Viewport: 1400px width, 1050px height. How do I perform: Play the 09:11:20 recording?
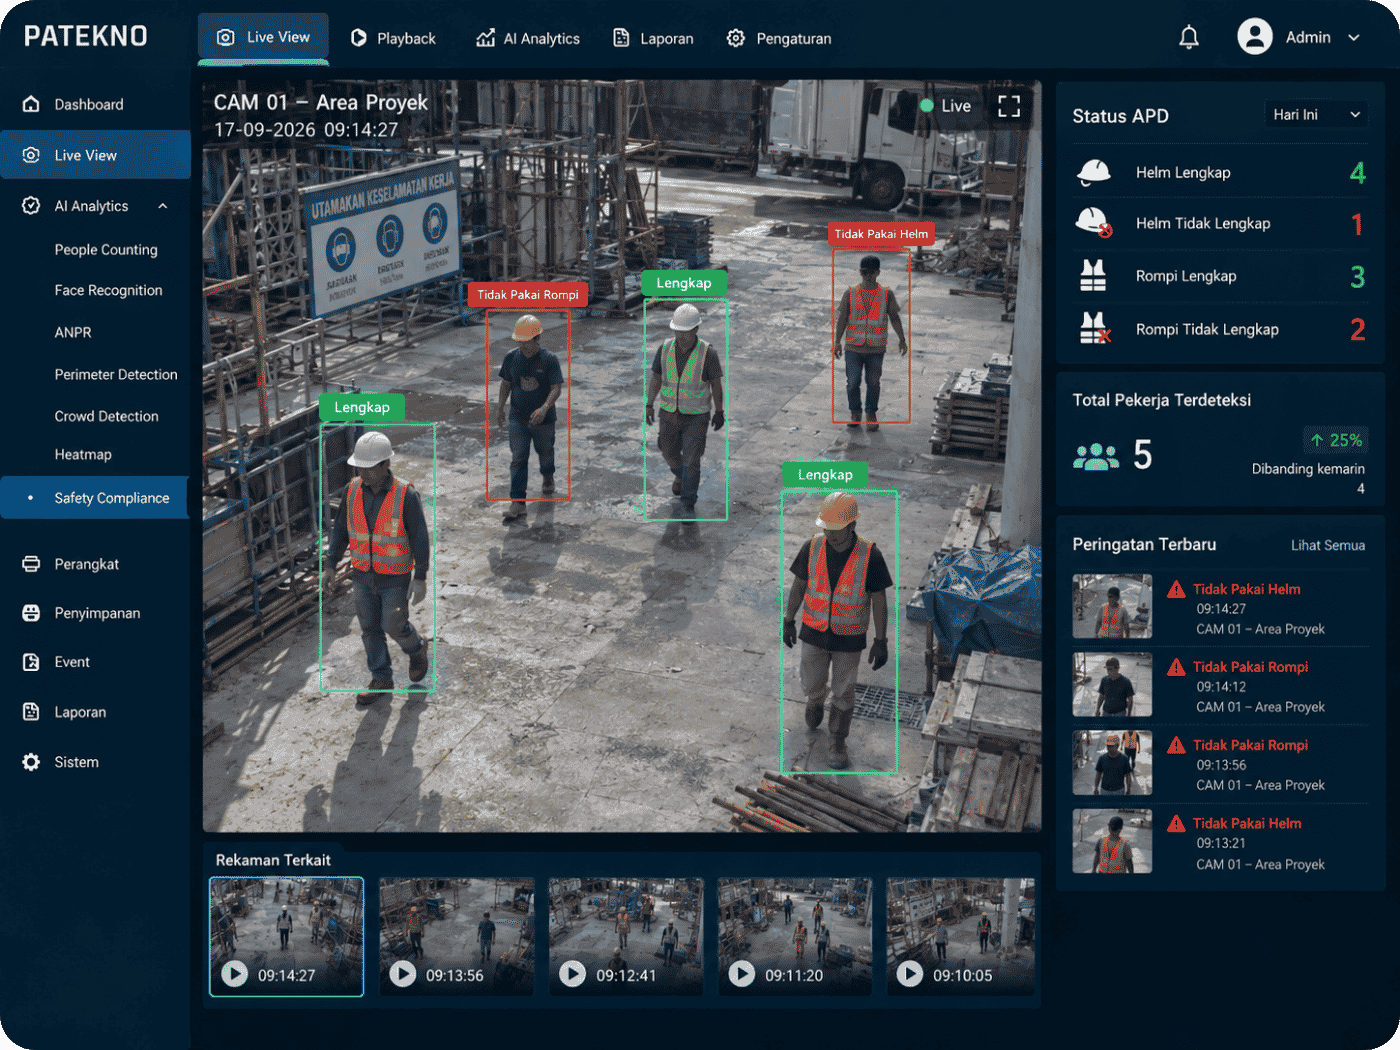tap(741, 974)
